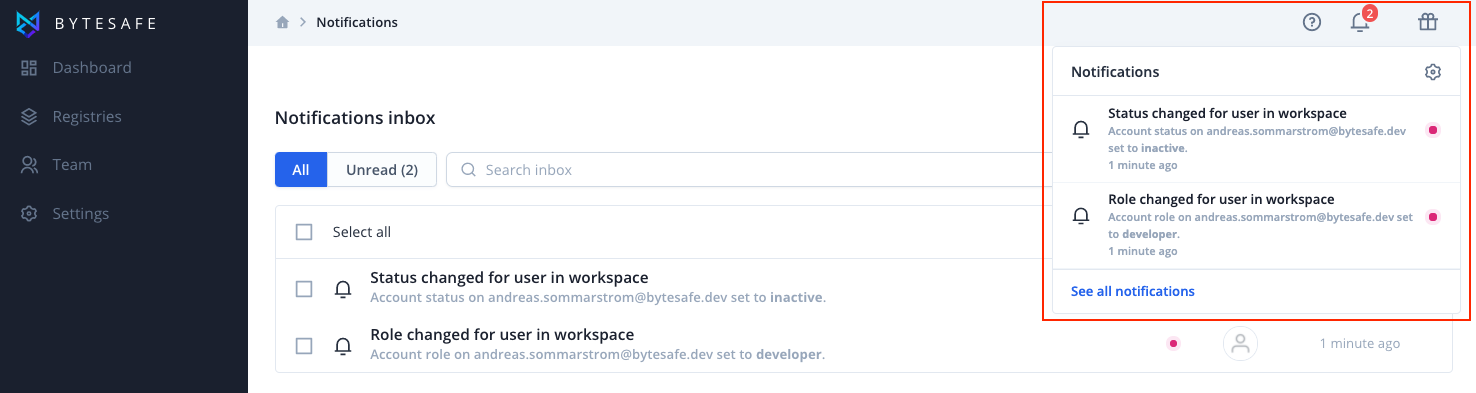The image size is (1476, 393).
Task: Click the Dashboard grid icon
Action: point(29,68)
